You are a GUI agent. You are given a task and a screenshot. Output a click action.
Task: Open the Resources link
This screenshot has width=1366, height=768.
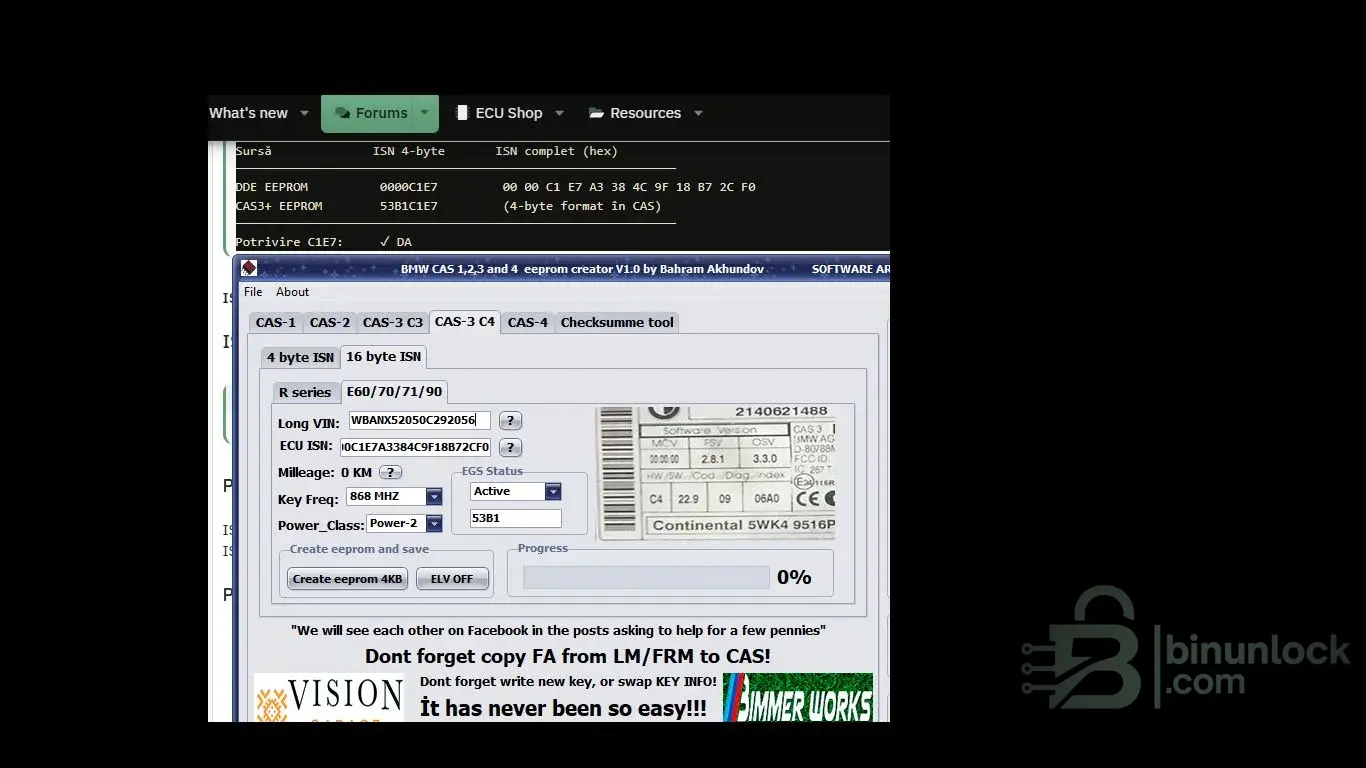[635, 113]
